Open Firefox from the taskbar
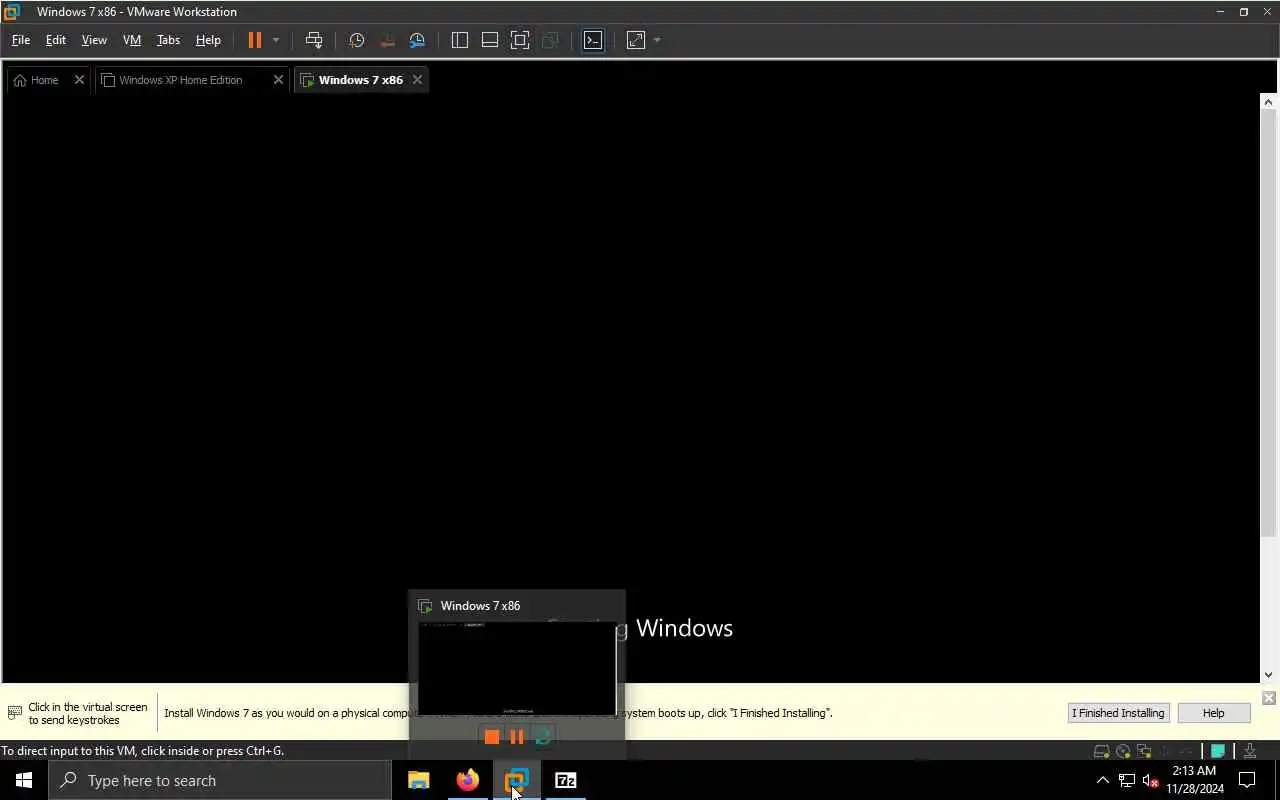 coord(468,780)
